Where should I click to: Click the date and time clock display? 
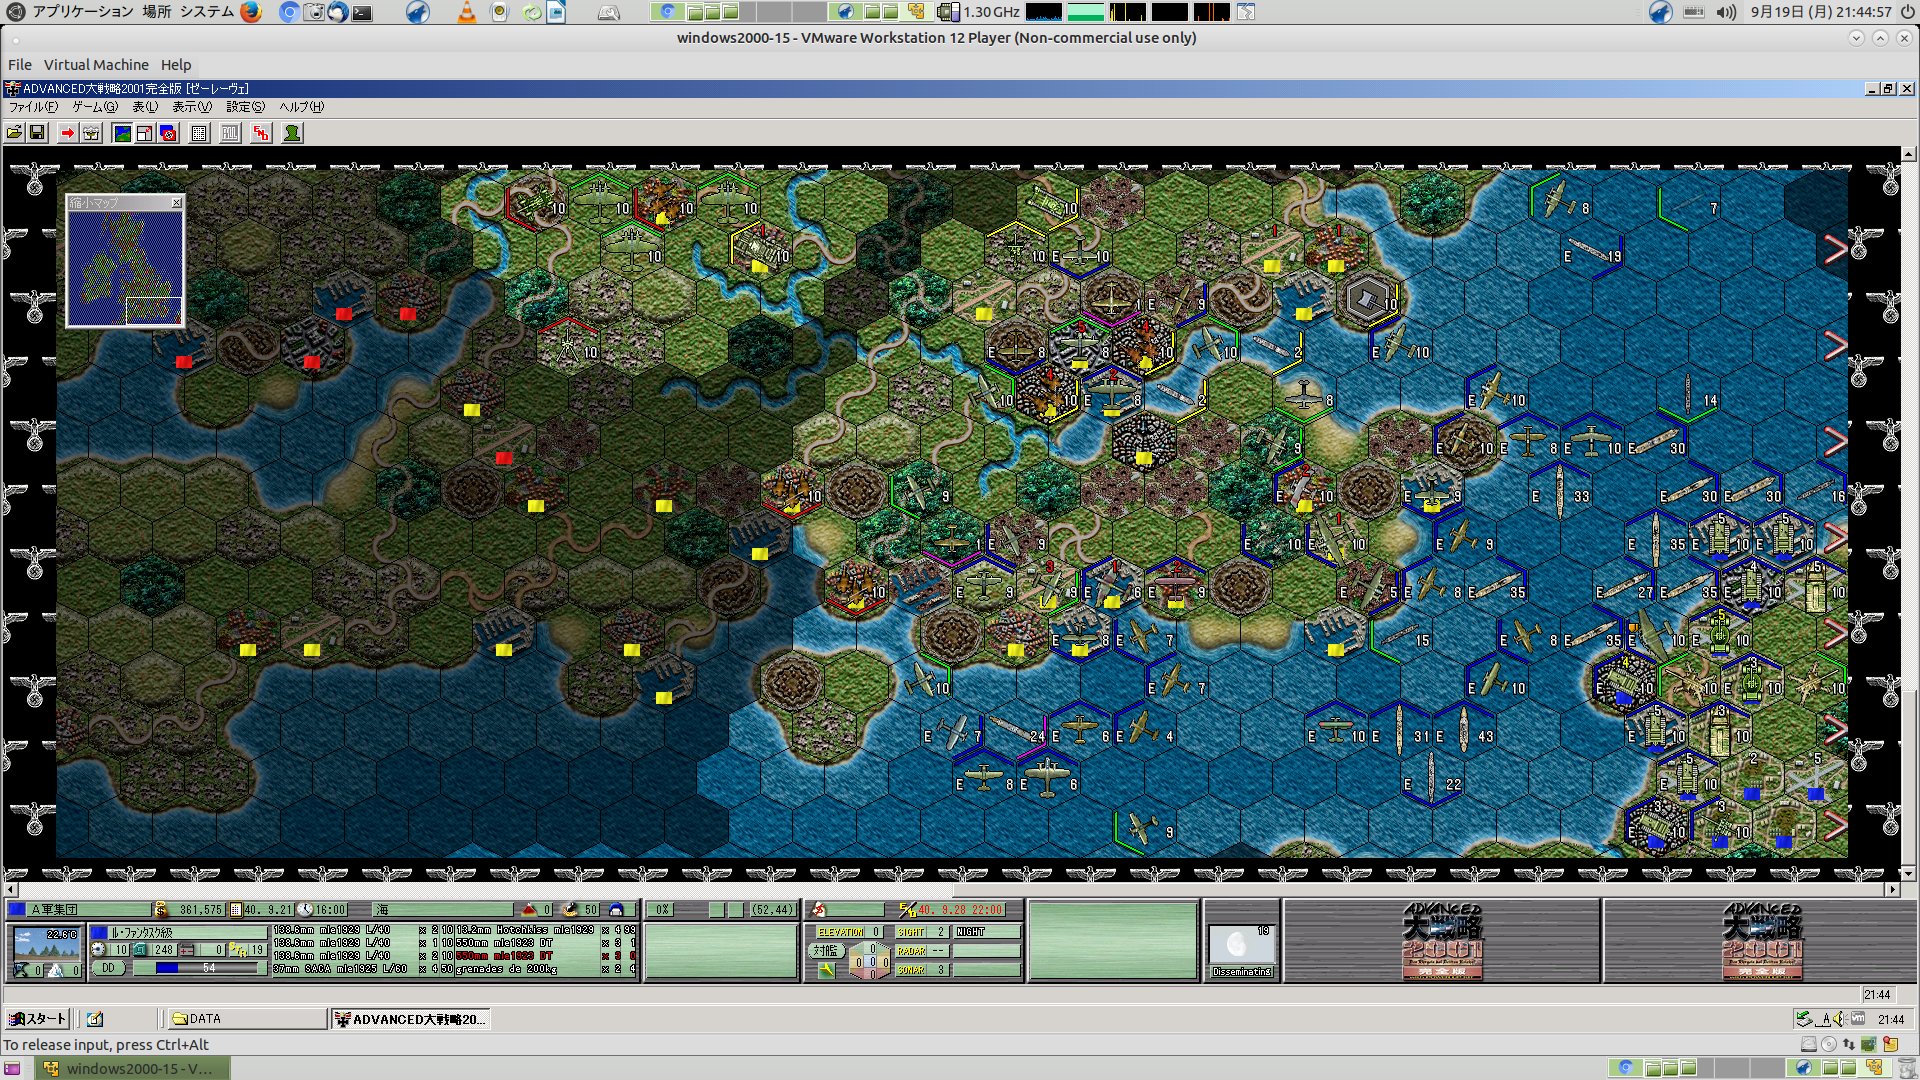(1821, 12)
